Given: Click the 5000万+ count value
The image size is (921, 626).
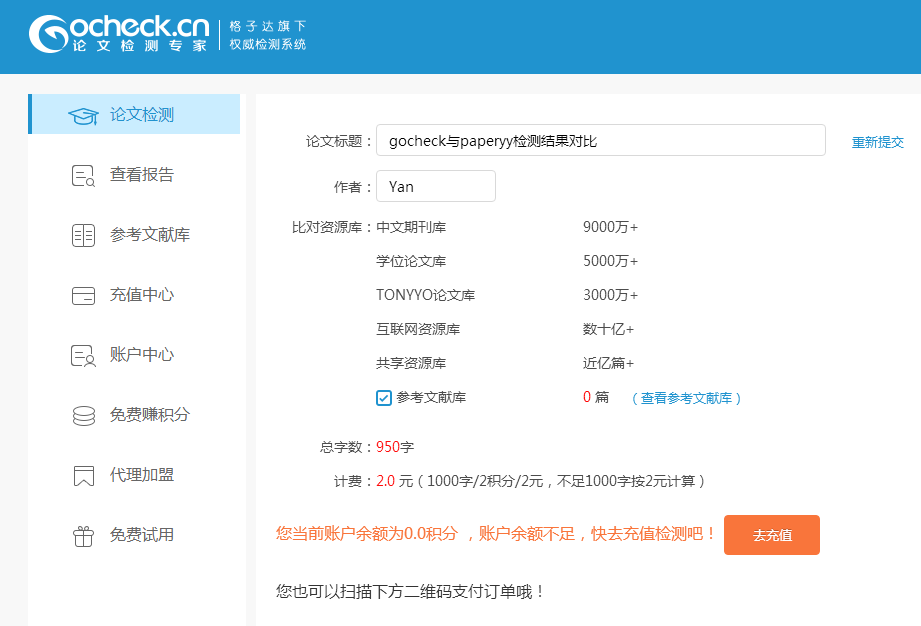Looking at the screenshot, I should point(610,261).
